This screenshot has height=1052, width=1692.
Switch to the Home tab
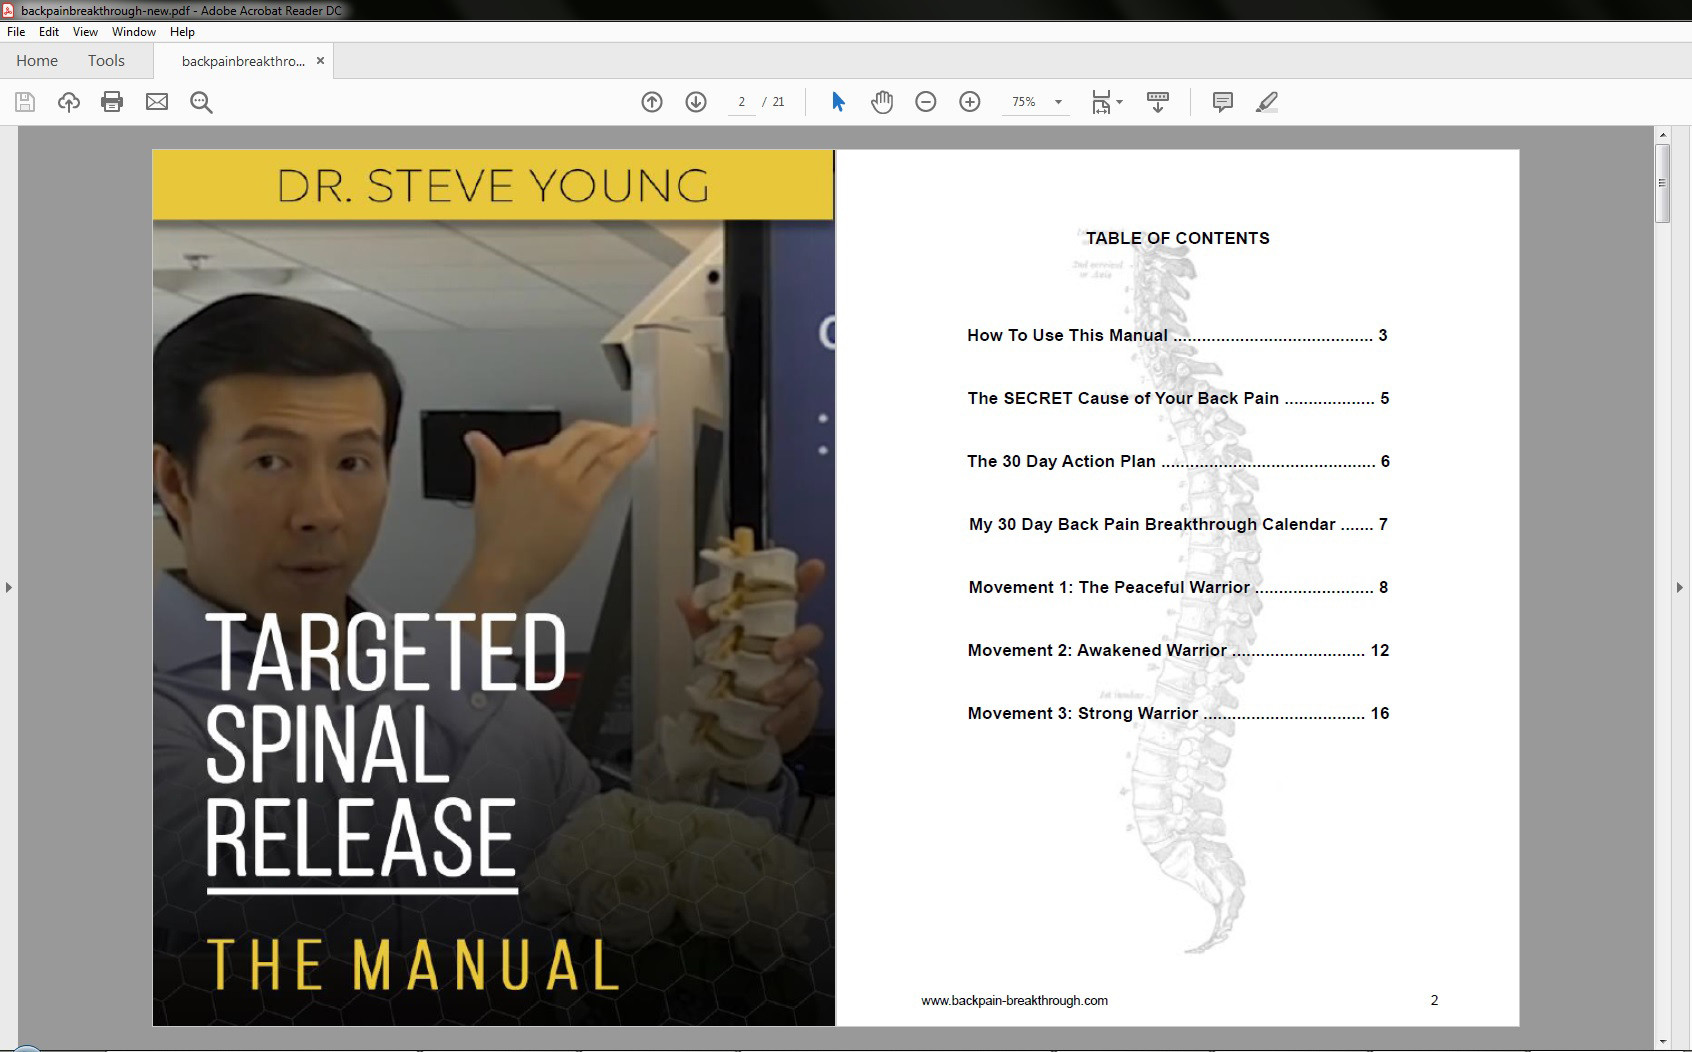[37, 60]
